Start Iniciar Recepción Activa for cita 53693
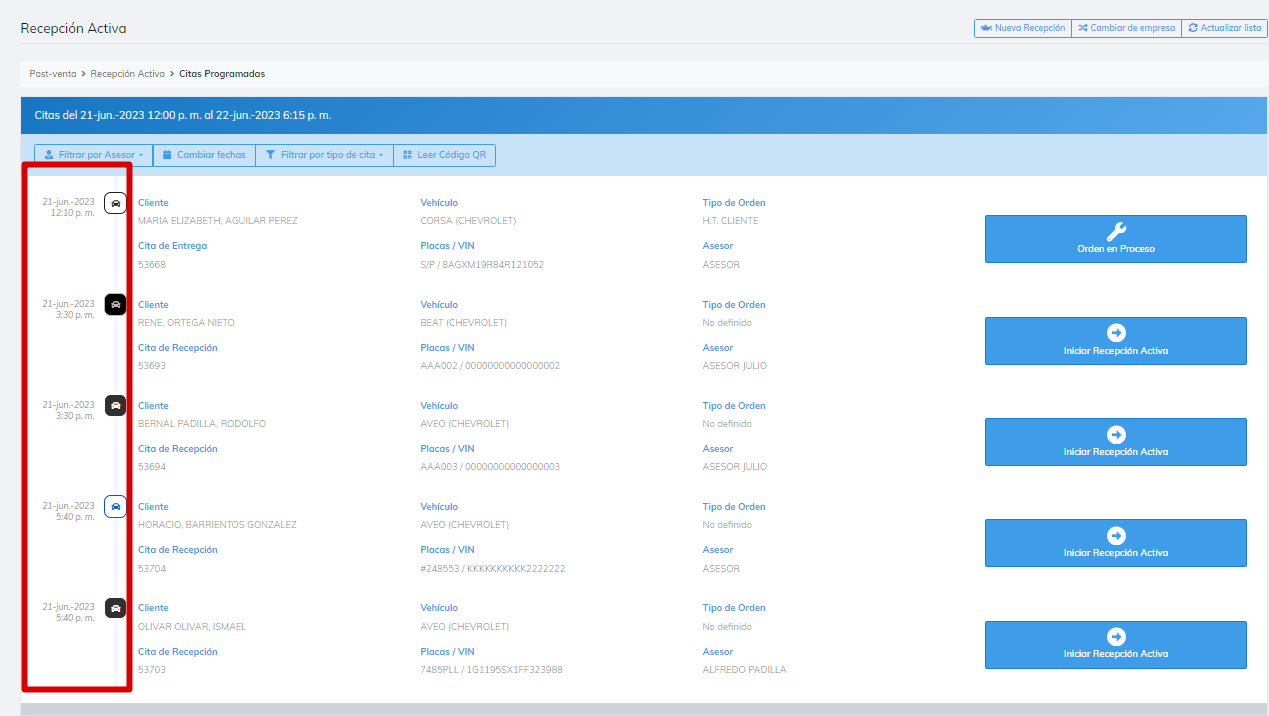The width and height of the screenshot is (1269, 716). point(1116,341)
